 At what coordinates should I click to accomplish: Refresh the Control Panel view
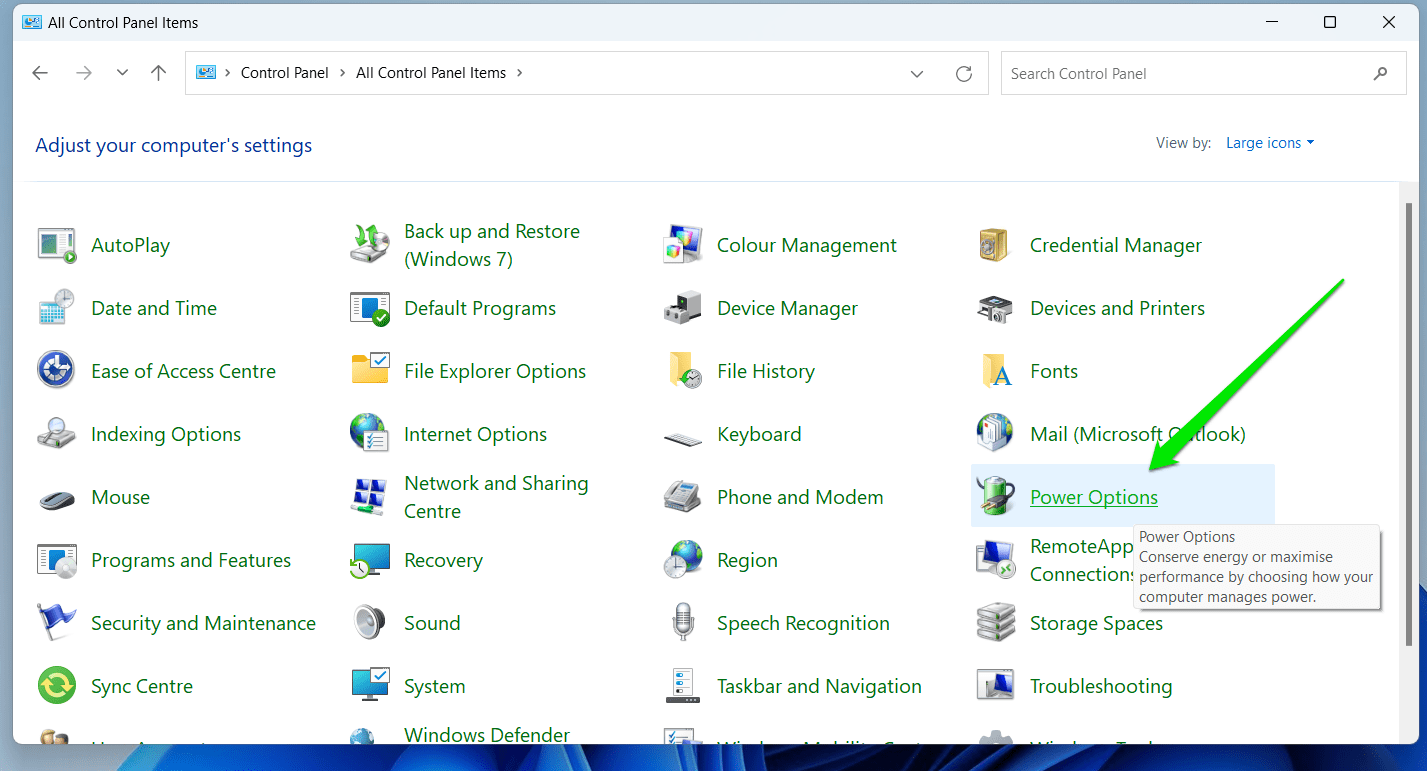point(964,73)
